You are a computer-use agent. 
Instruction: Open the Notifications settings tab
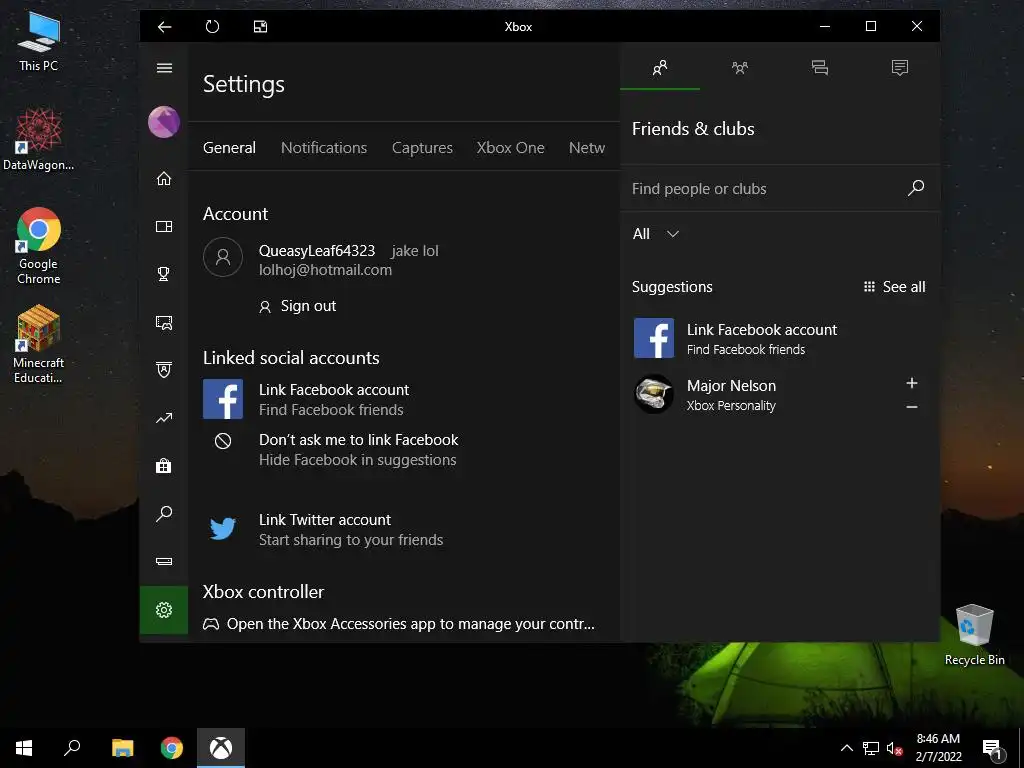coord(324,148)
